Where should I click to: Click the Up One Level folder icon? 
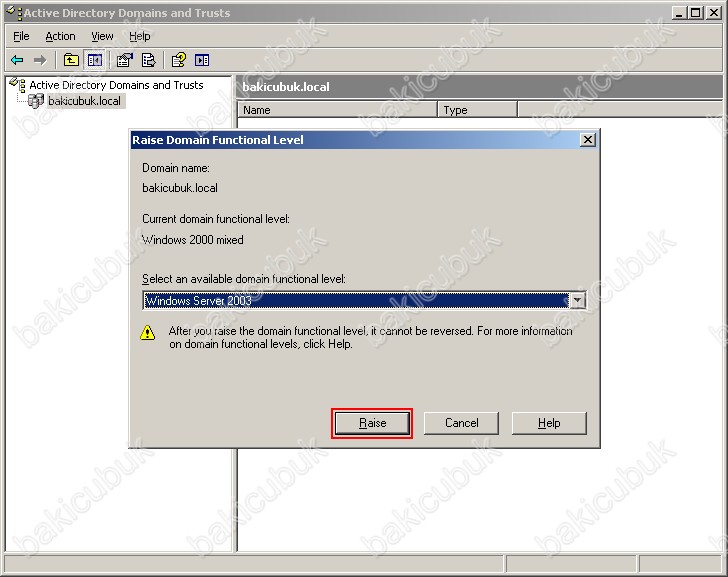click(x=71, y=60)
